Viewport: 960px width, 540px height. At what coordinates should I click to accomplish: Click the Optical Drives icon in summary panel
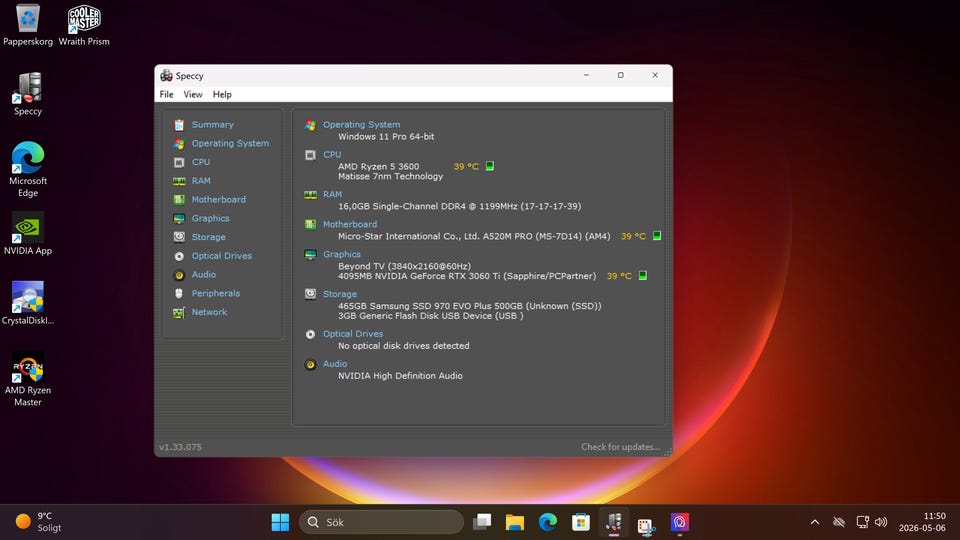[310, 334]
